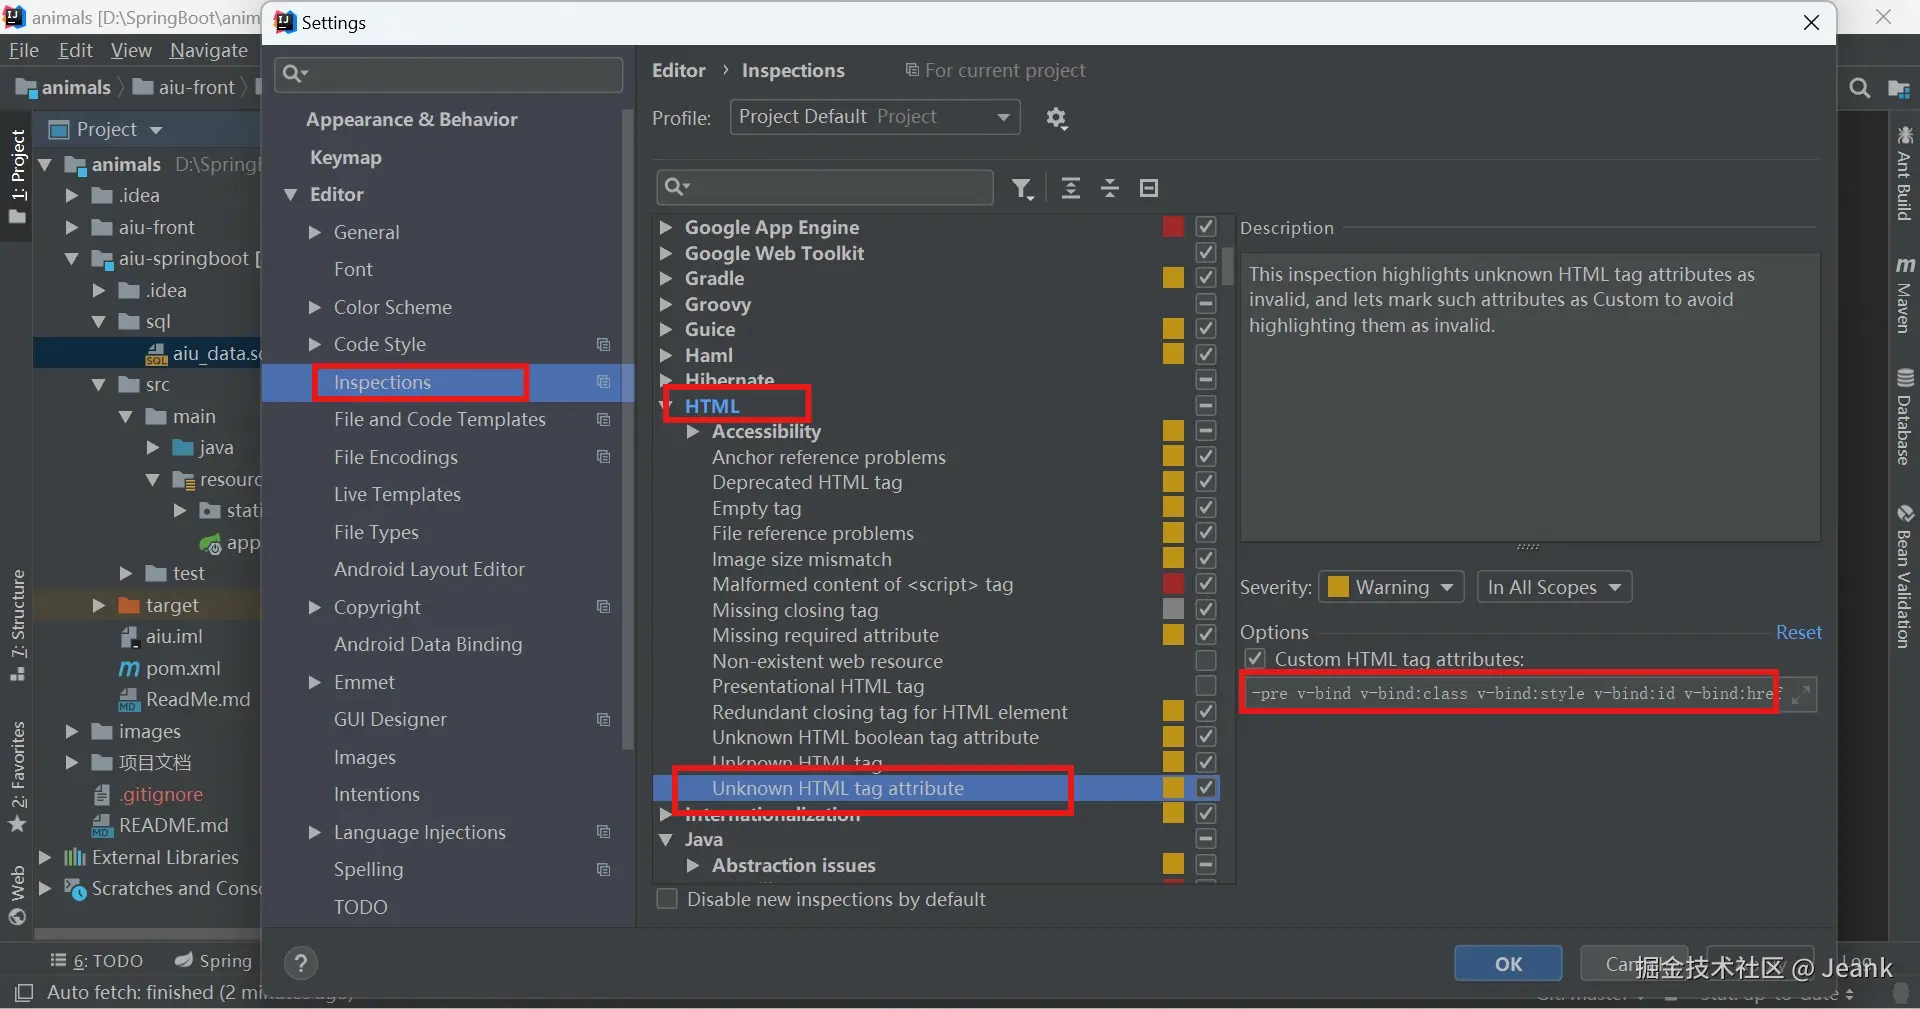
Task: Expand the Color Scheme settings node
Action: pyautogui.click(x=315, y=307)
